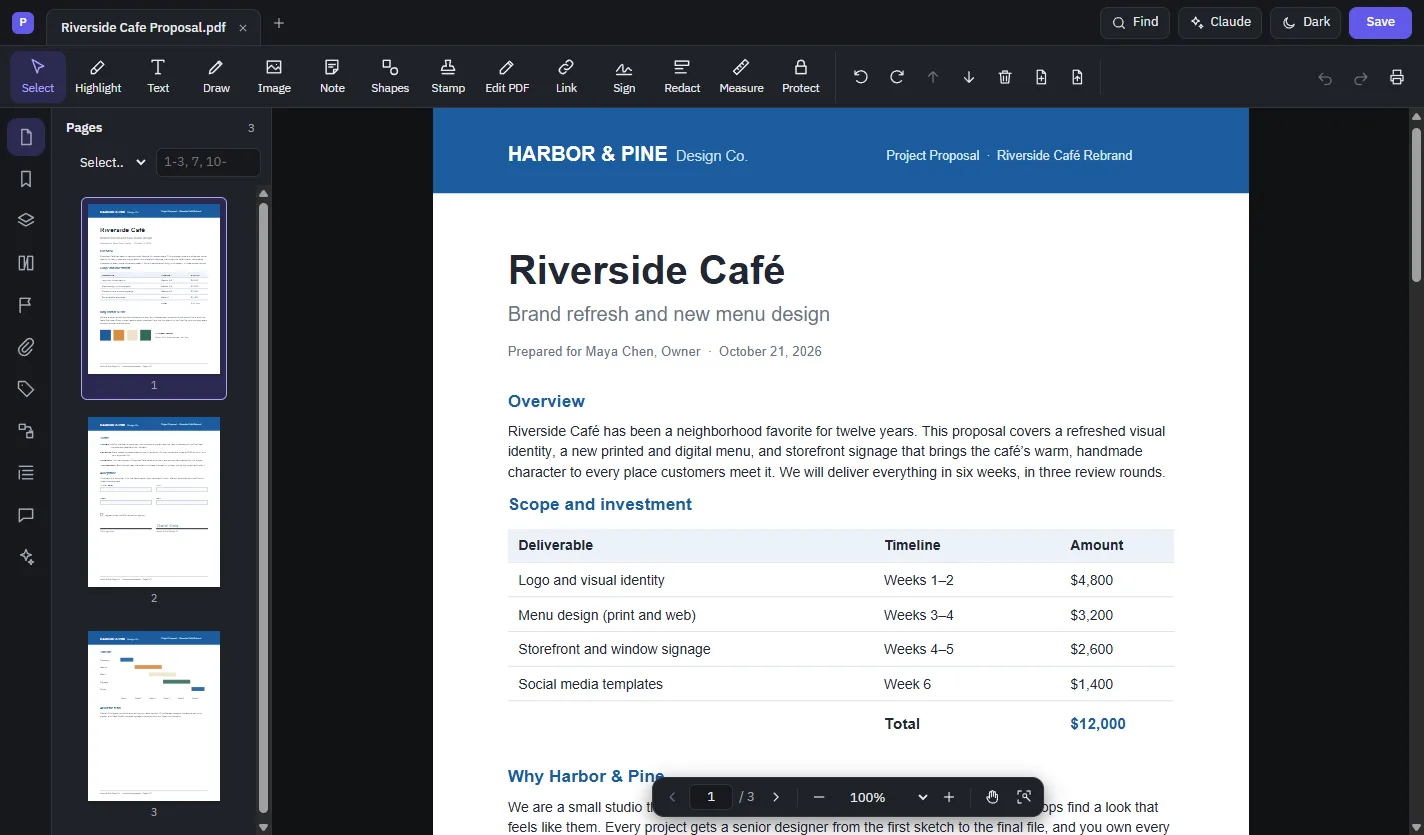This screenshot has height=835, width=1424.
Task: Click the extract page icon
Action: (1077, 77)
